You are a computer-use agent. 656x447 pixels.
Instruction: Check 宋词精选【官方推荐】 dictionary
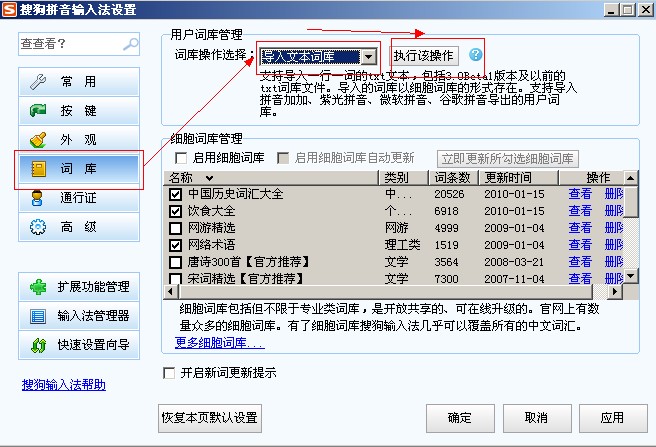[x=175, y=278]
